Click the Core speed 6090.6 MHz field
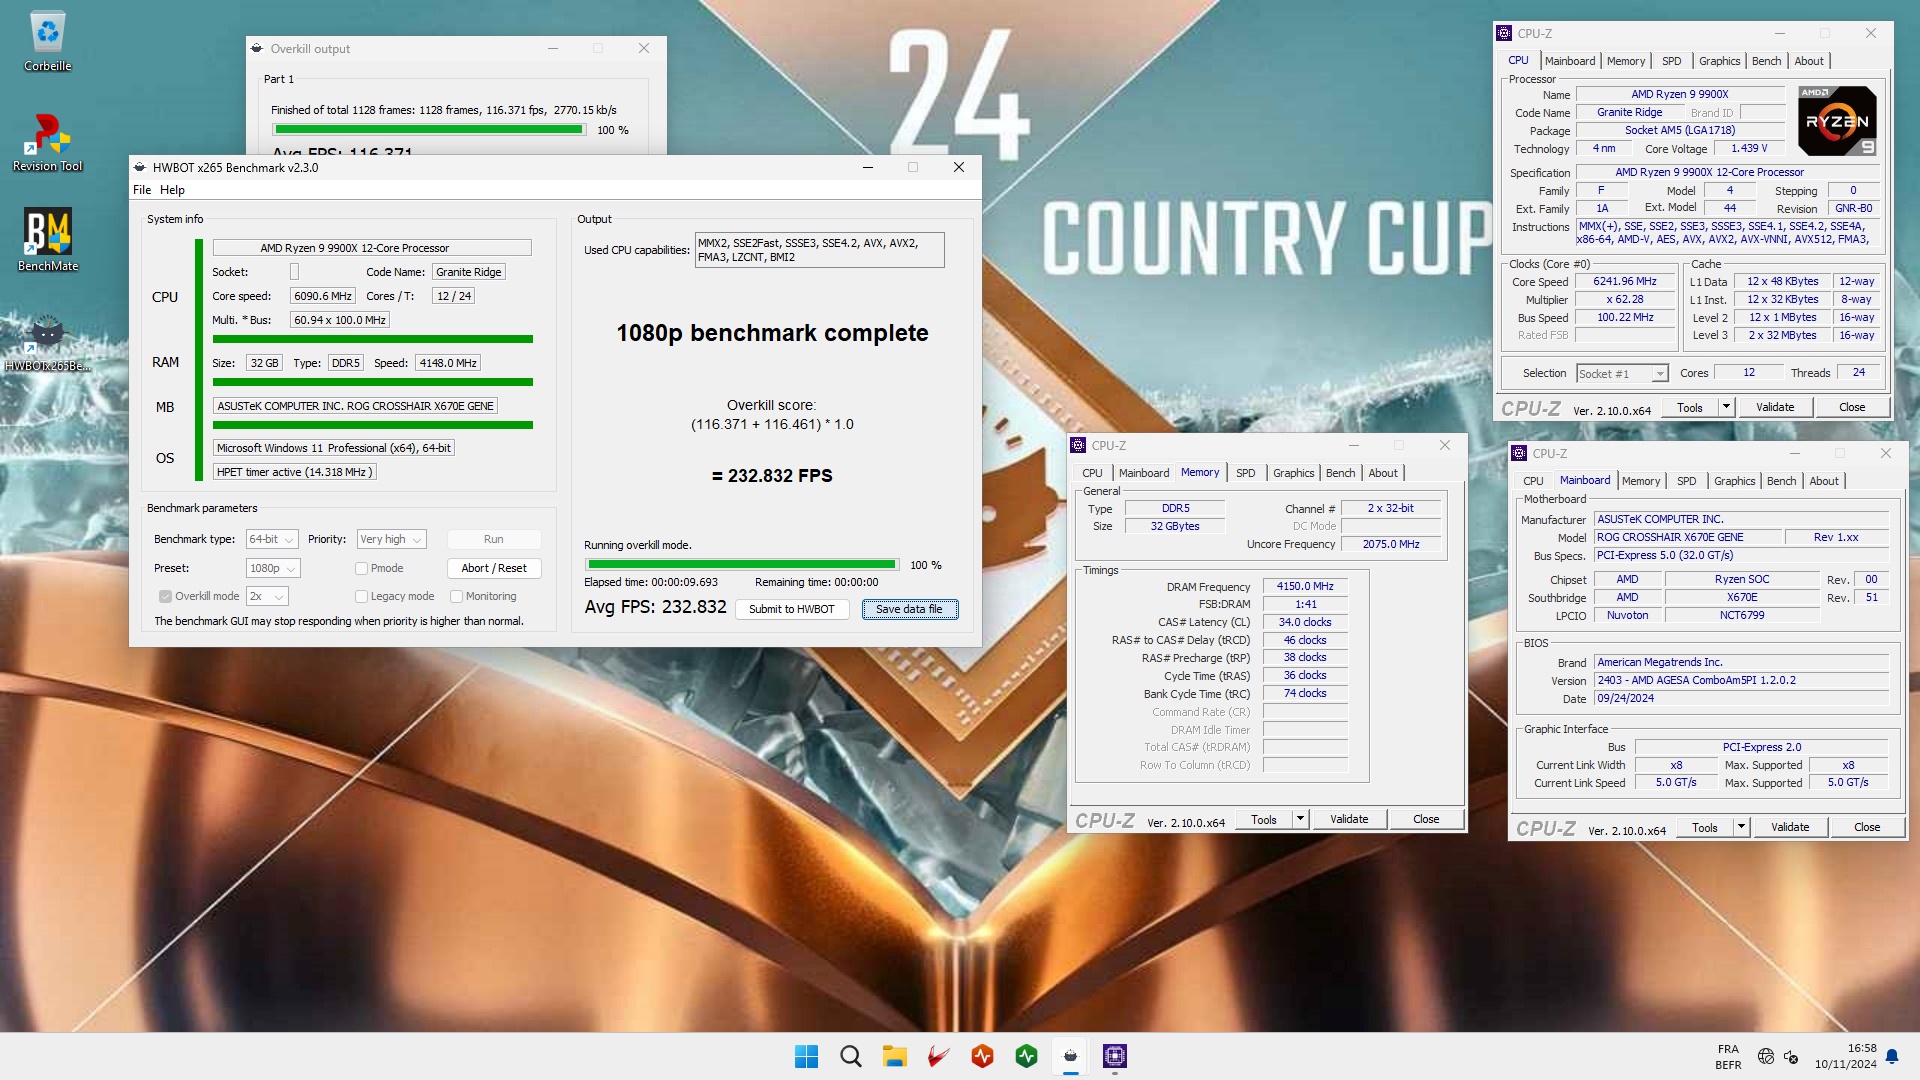Image resolution: width=1920 pixels, height=1080 pixels. click(x=322, y=296)
